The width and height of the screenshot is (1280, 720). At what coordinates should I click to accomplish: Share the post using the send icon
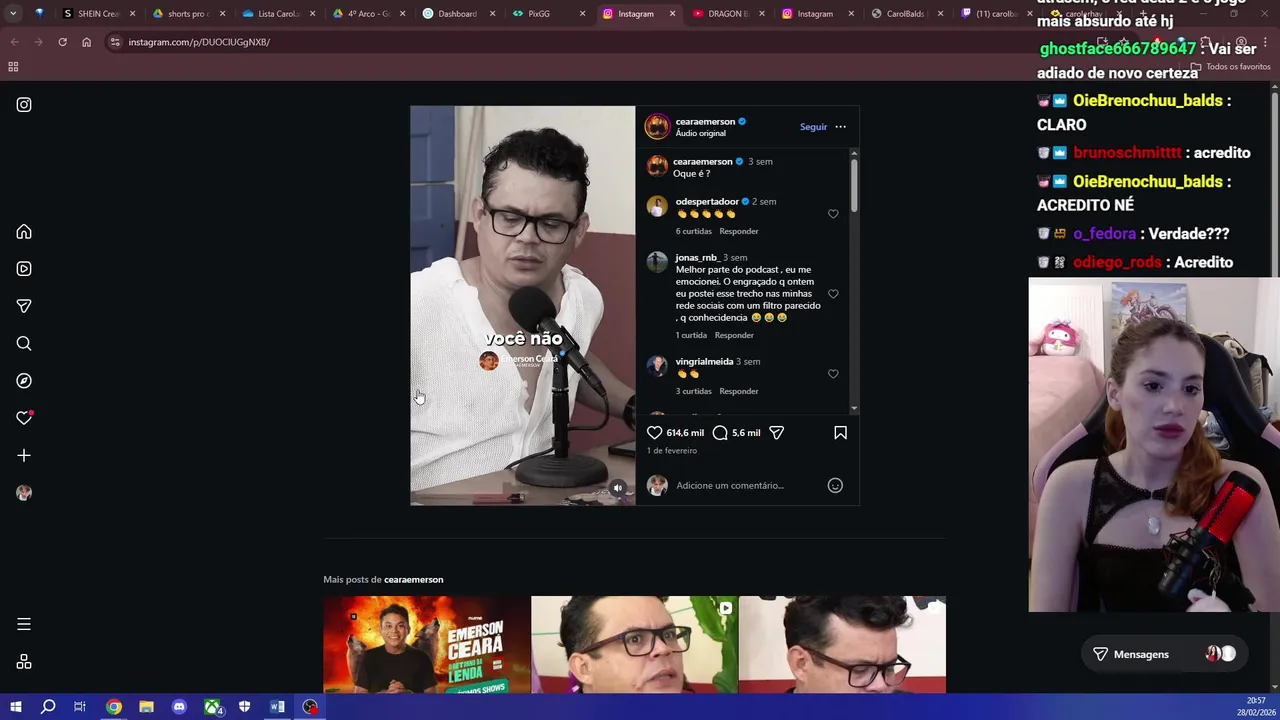776,433
